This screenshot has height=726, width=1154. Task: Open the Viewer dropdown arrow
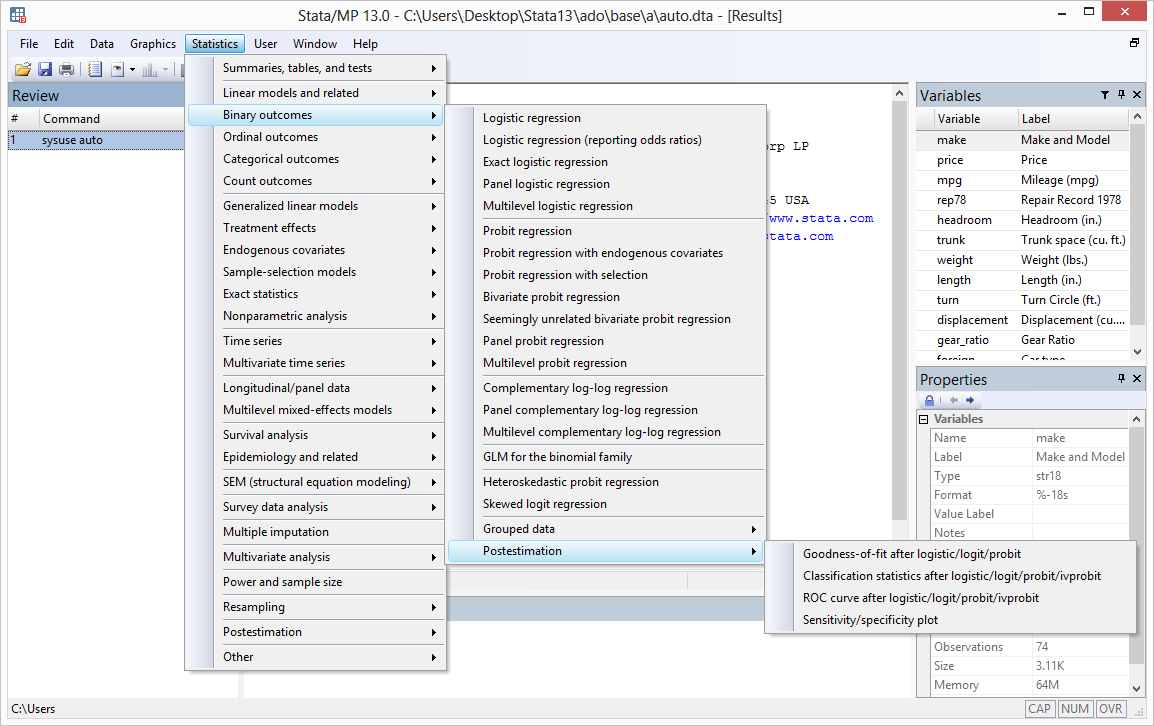(x=132, y=70)
